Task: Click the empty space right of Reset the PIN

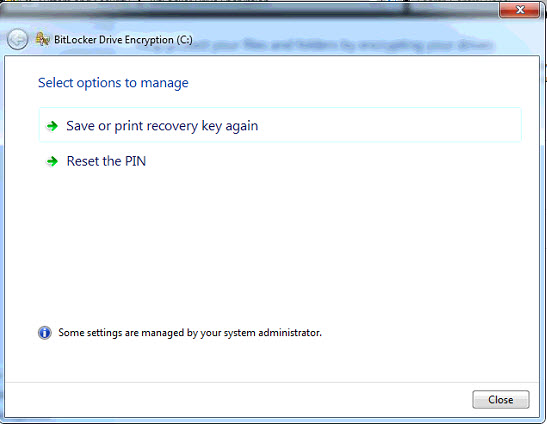Action: tap(333, 161)
